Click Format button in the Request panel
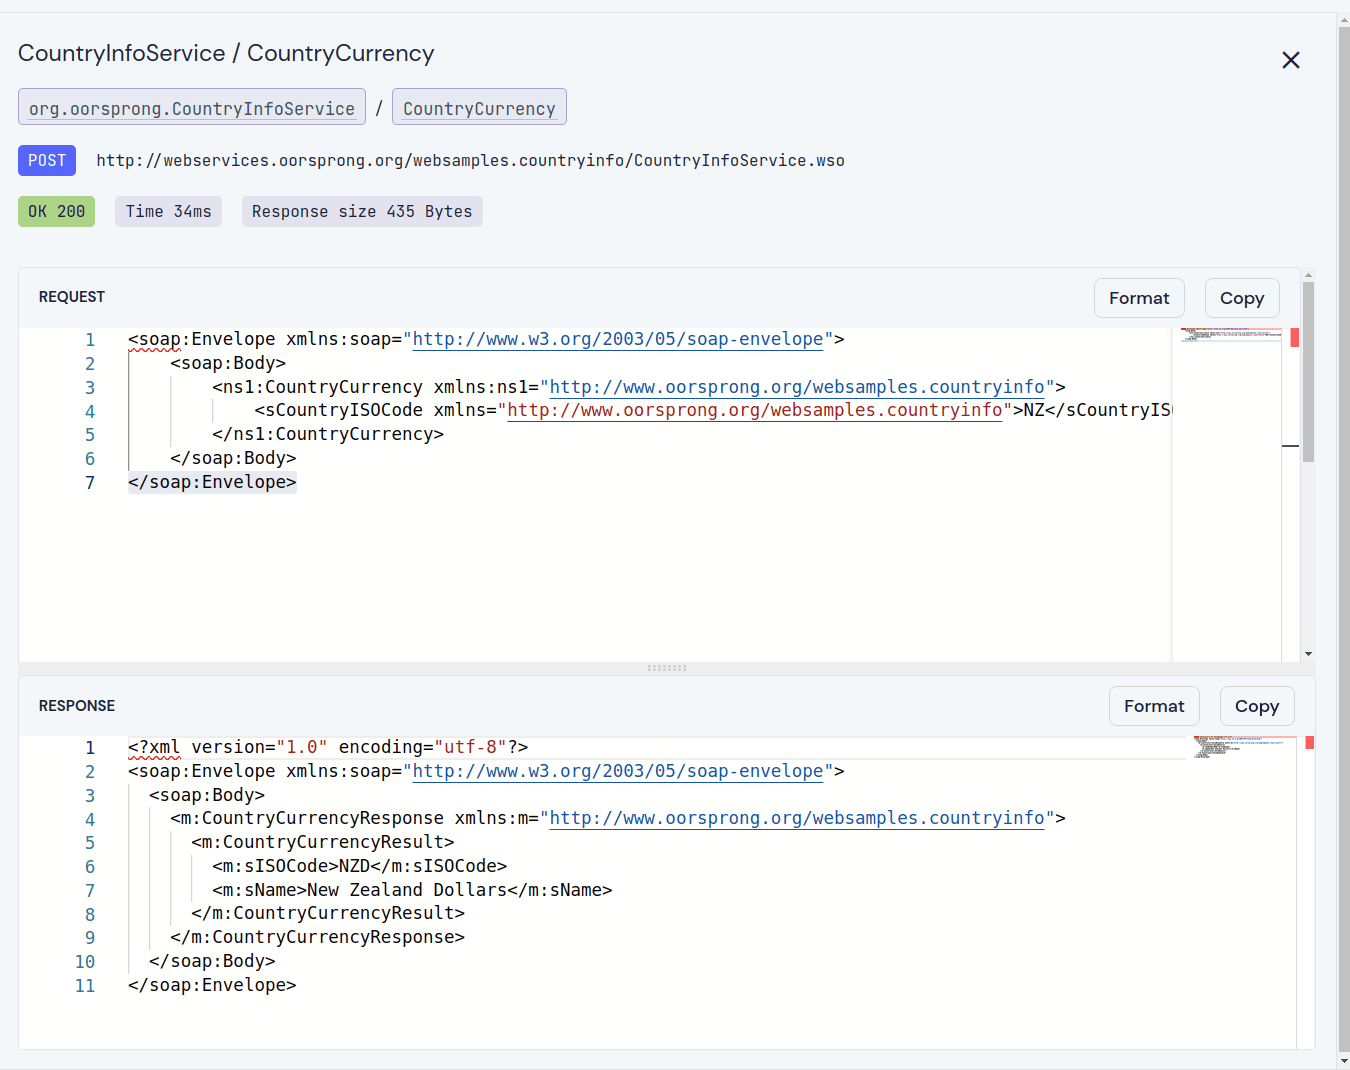The image size is (1350, 1070). click(1139, 298)
